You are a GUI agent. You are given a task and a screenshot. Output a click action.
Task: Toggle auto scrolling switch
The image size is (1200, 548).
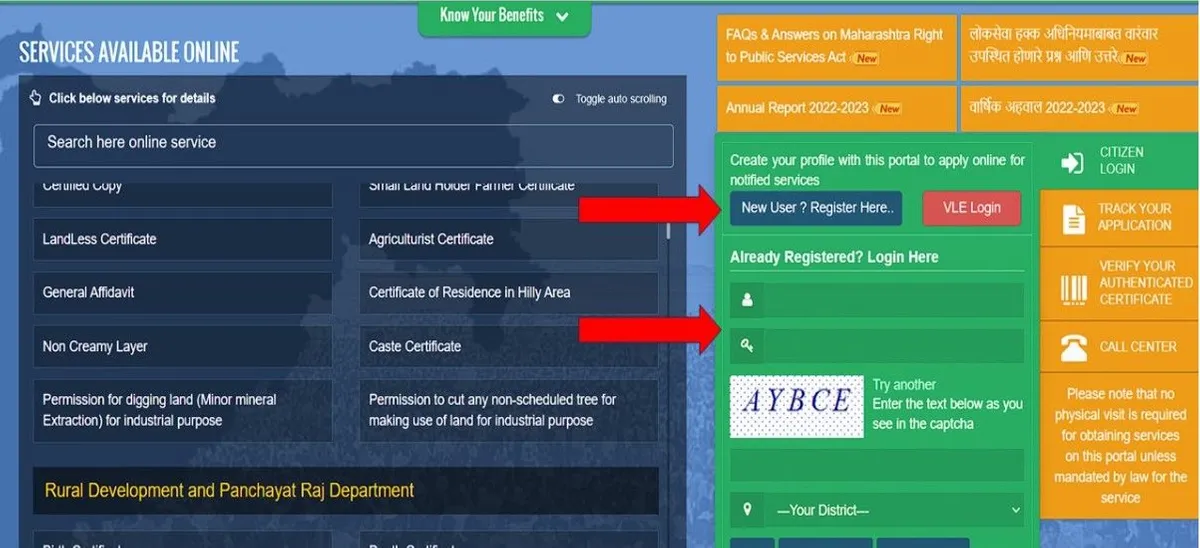click(558, 99)
